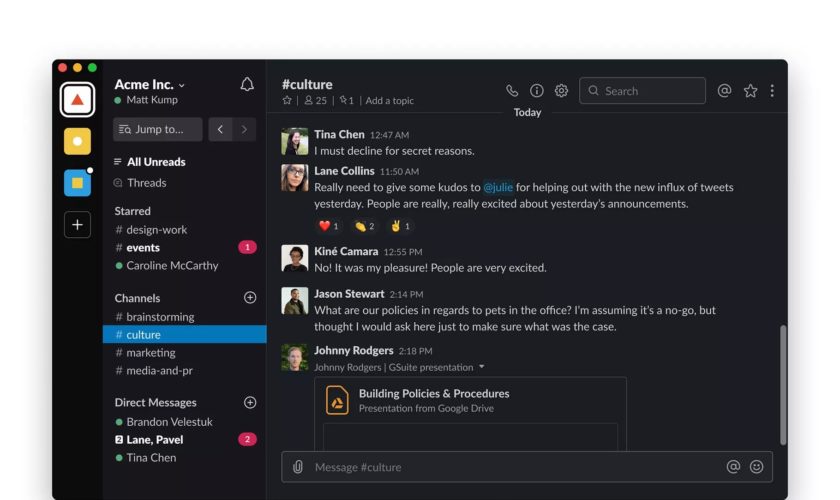Open the @julie mention link
The image size is (840, 500).
pos(498,187)
